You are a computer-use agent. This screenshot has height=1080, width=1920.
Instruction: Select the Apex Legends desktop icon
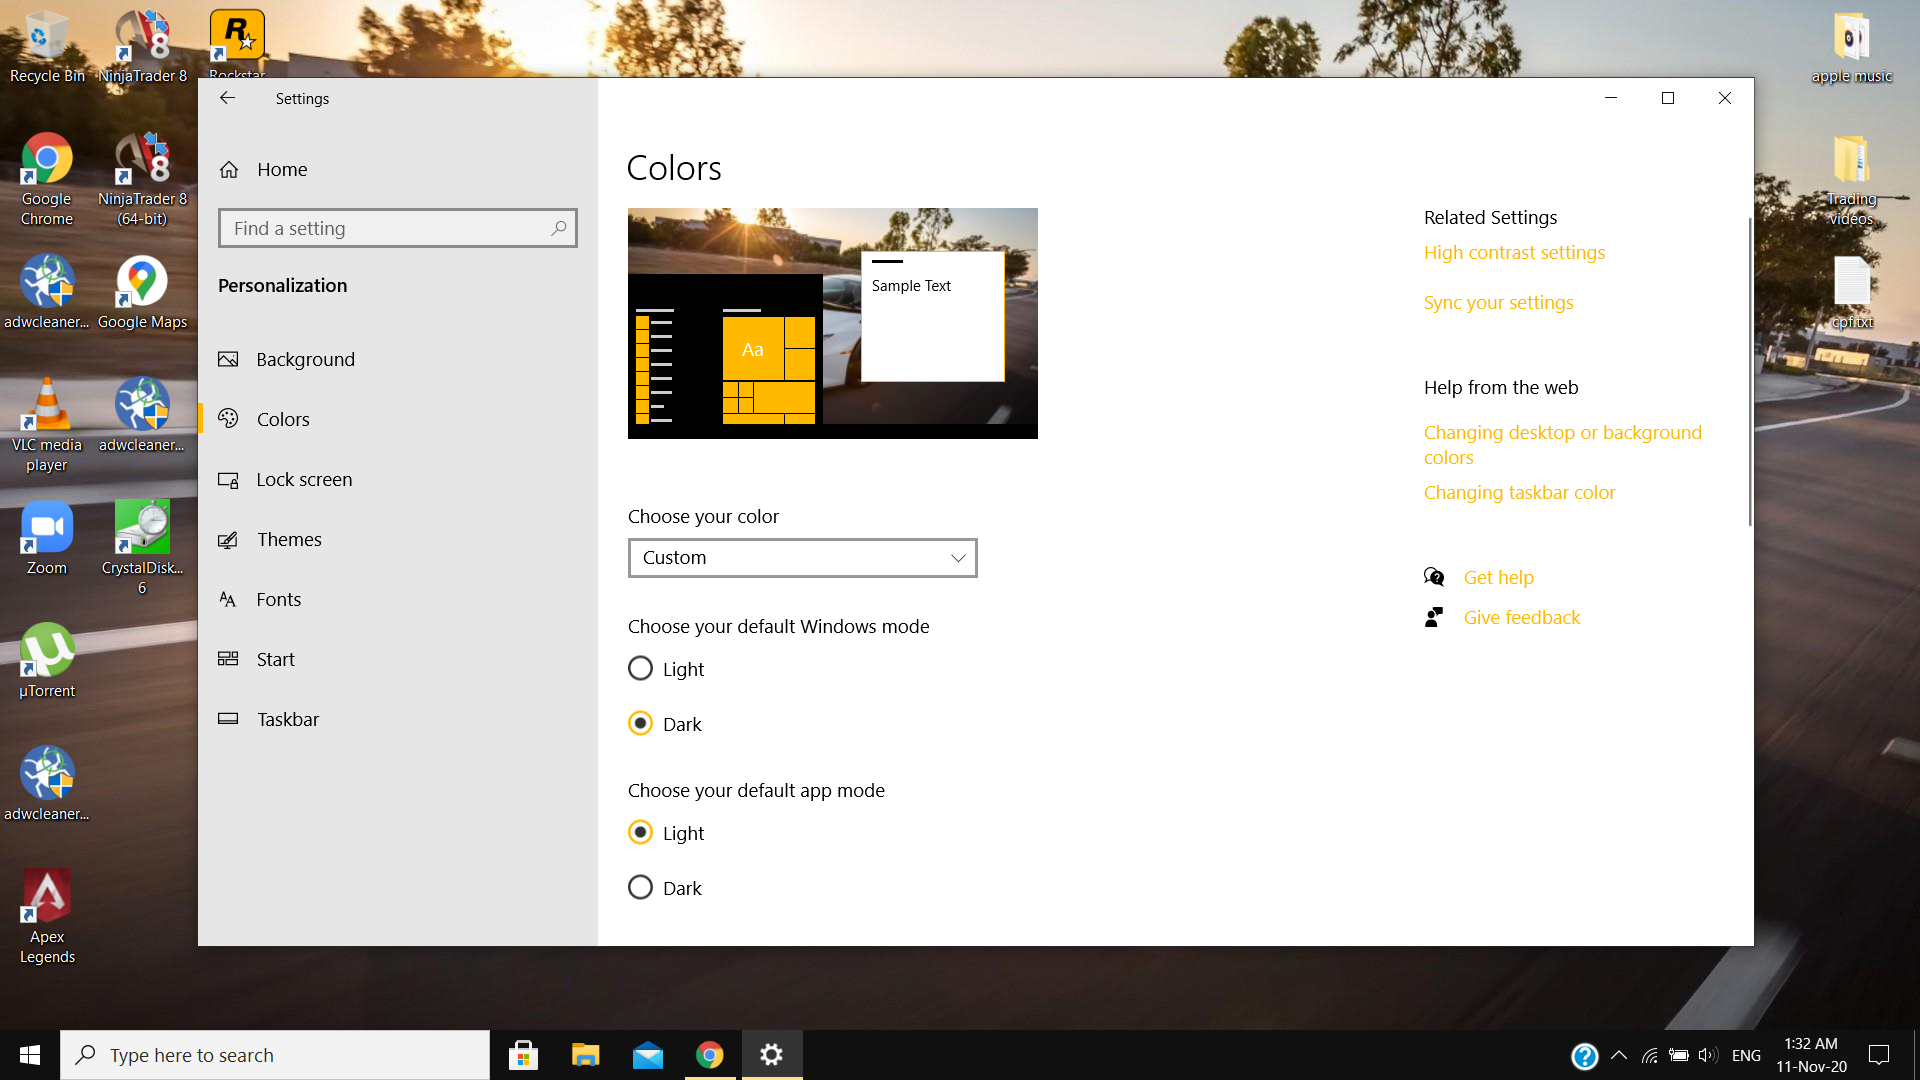[x=46, y=918]
